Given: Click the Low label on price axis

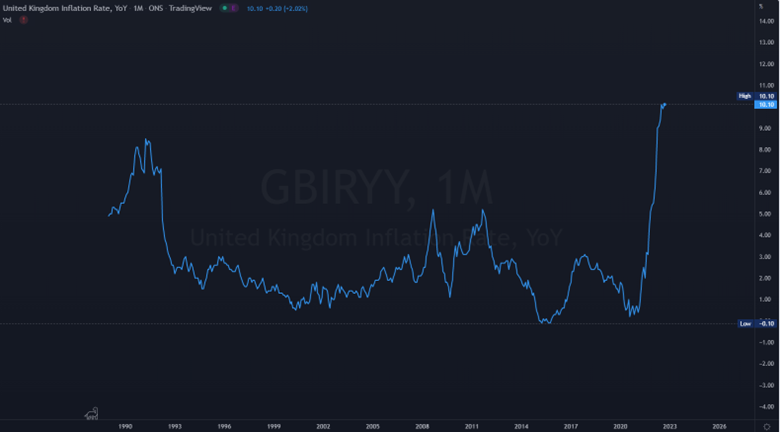Looking at the screenshot, I should point(745,324).
